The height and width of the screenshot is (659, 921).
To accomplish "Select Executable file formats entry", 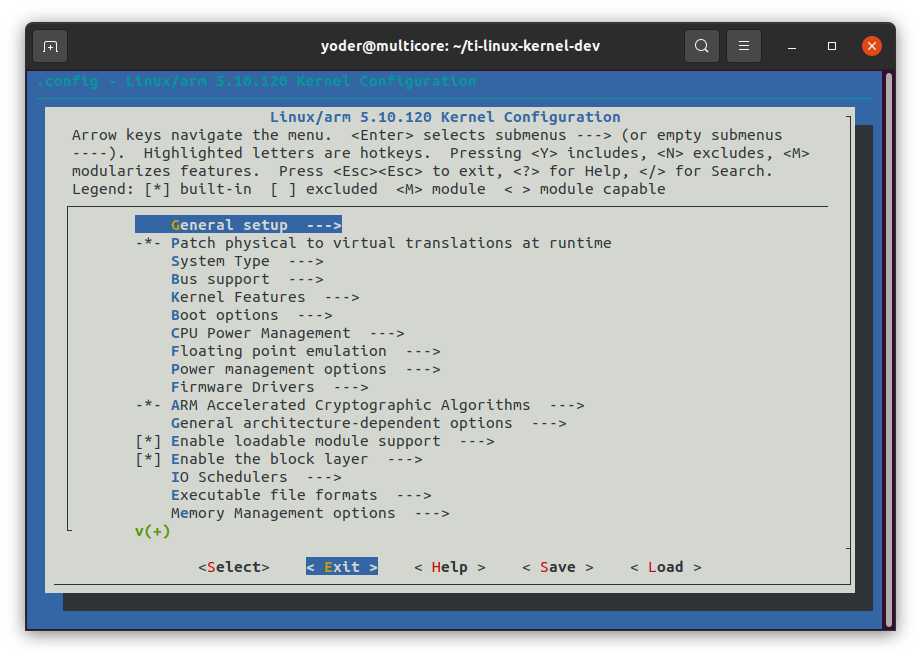I will coord(301,496).
